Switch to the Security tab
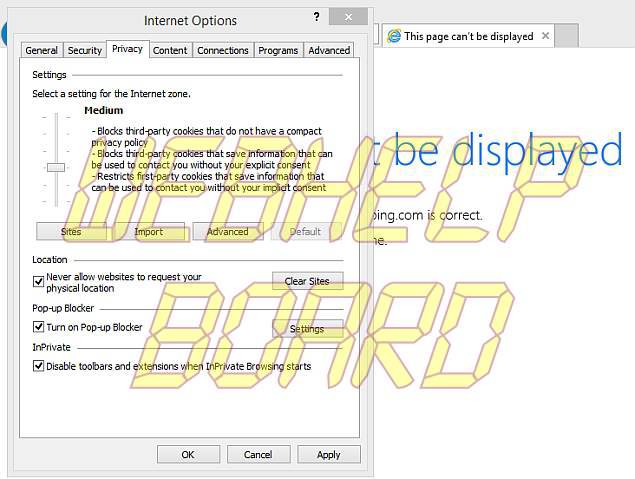635x479 pixels. [x=85, y=50]
